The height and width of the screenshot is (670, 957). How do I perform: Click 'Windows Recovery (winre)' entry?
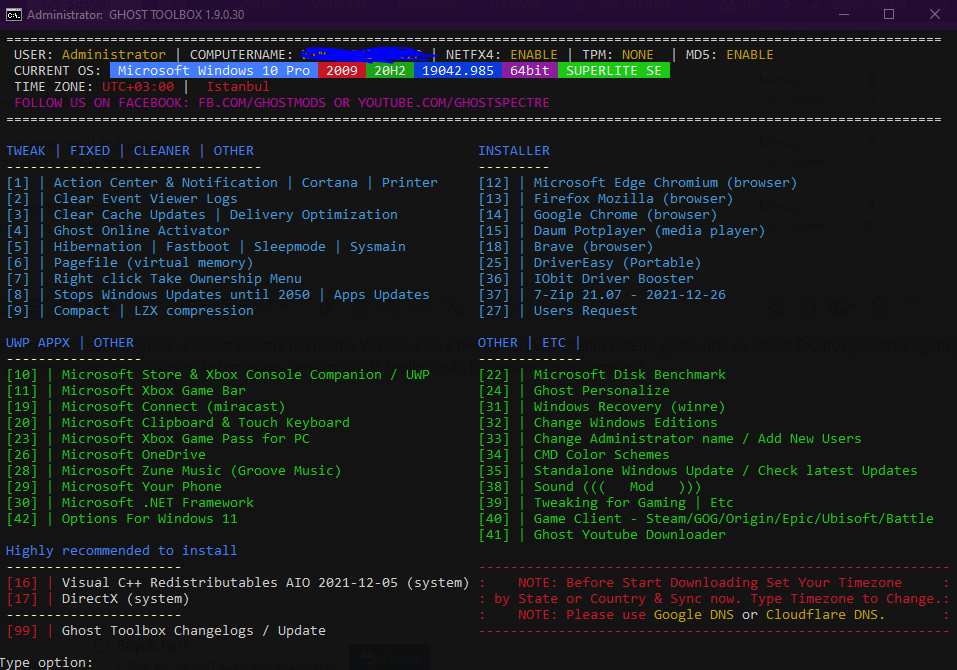pos(629,406)
